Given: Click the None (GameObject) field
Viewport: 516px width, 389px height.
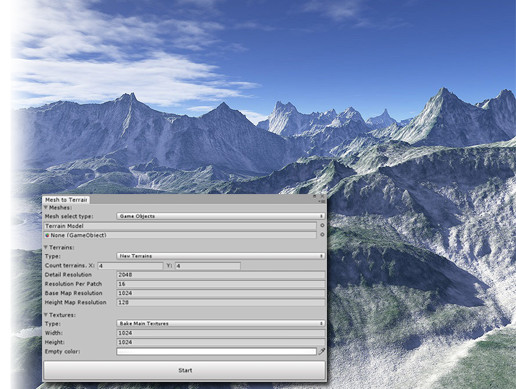Looking at the screenshot, I should 180,235.
